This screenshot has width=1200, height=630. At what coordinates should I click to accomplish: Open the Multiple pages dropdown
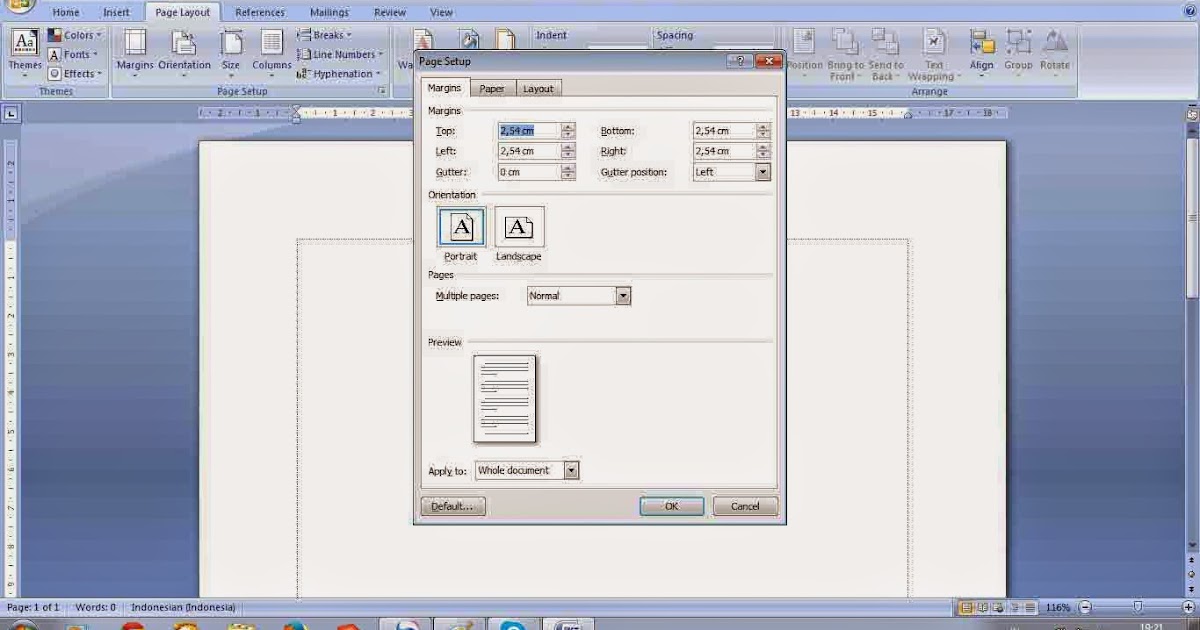(623, 296)
